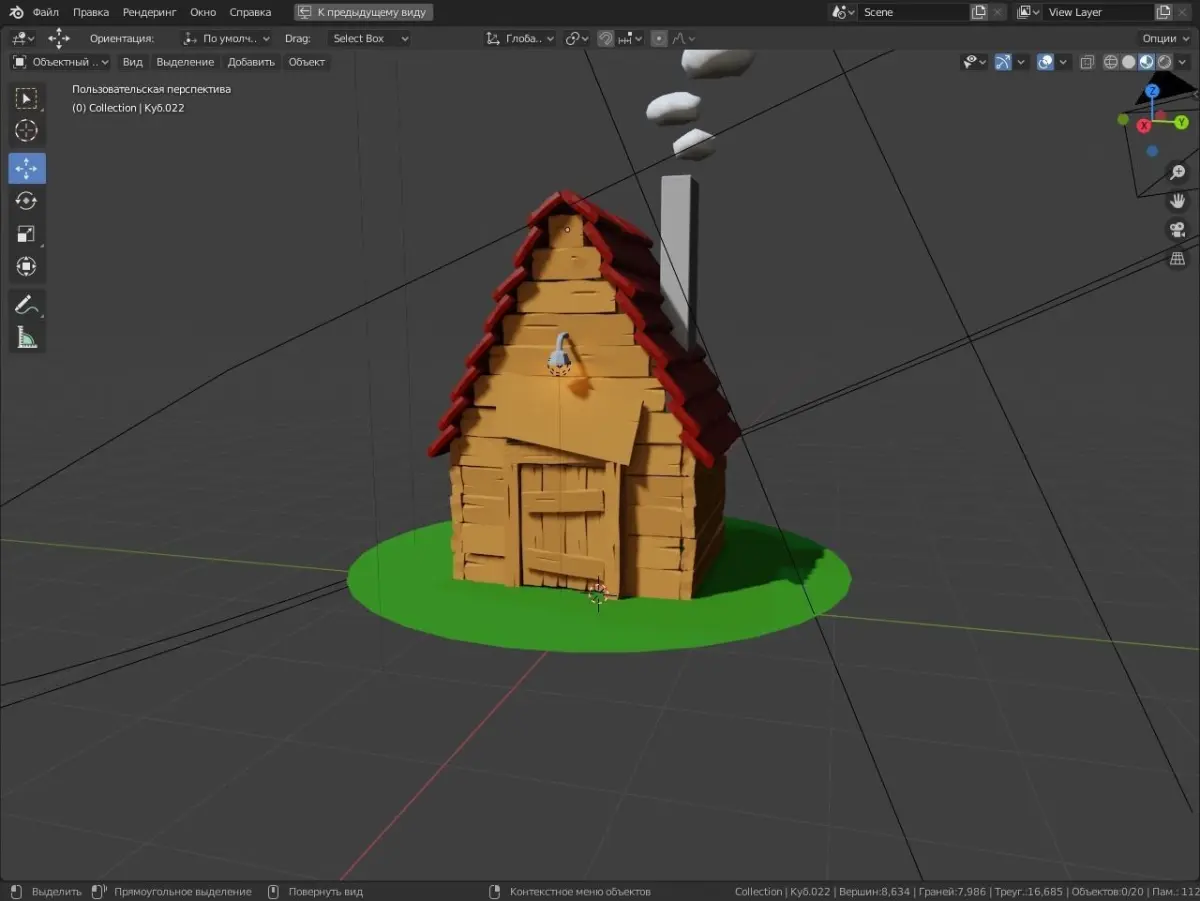
Task: Open the Добавить viewport menu
Action: click(x=251, y=62)
